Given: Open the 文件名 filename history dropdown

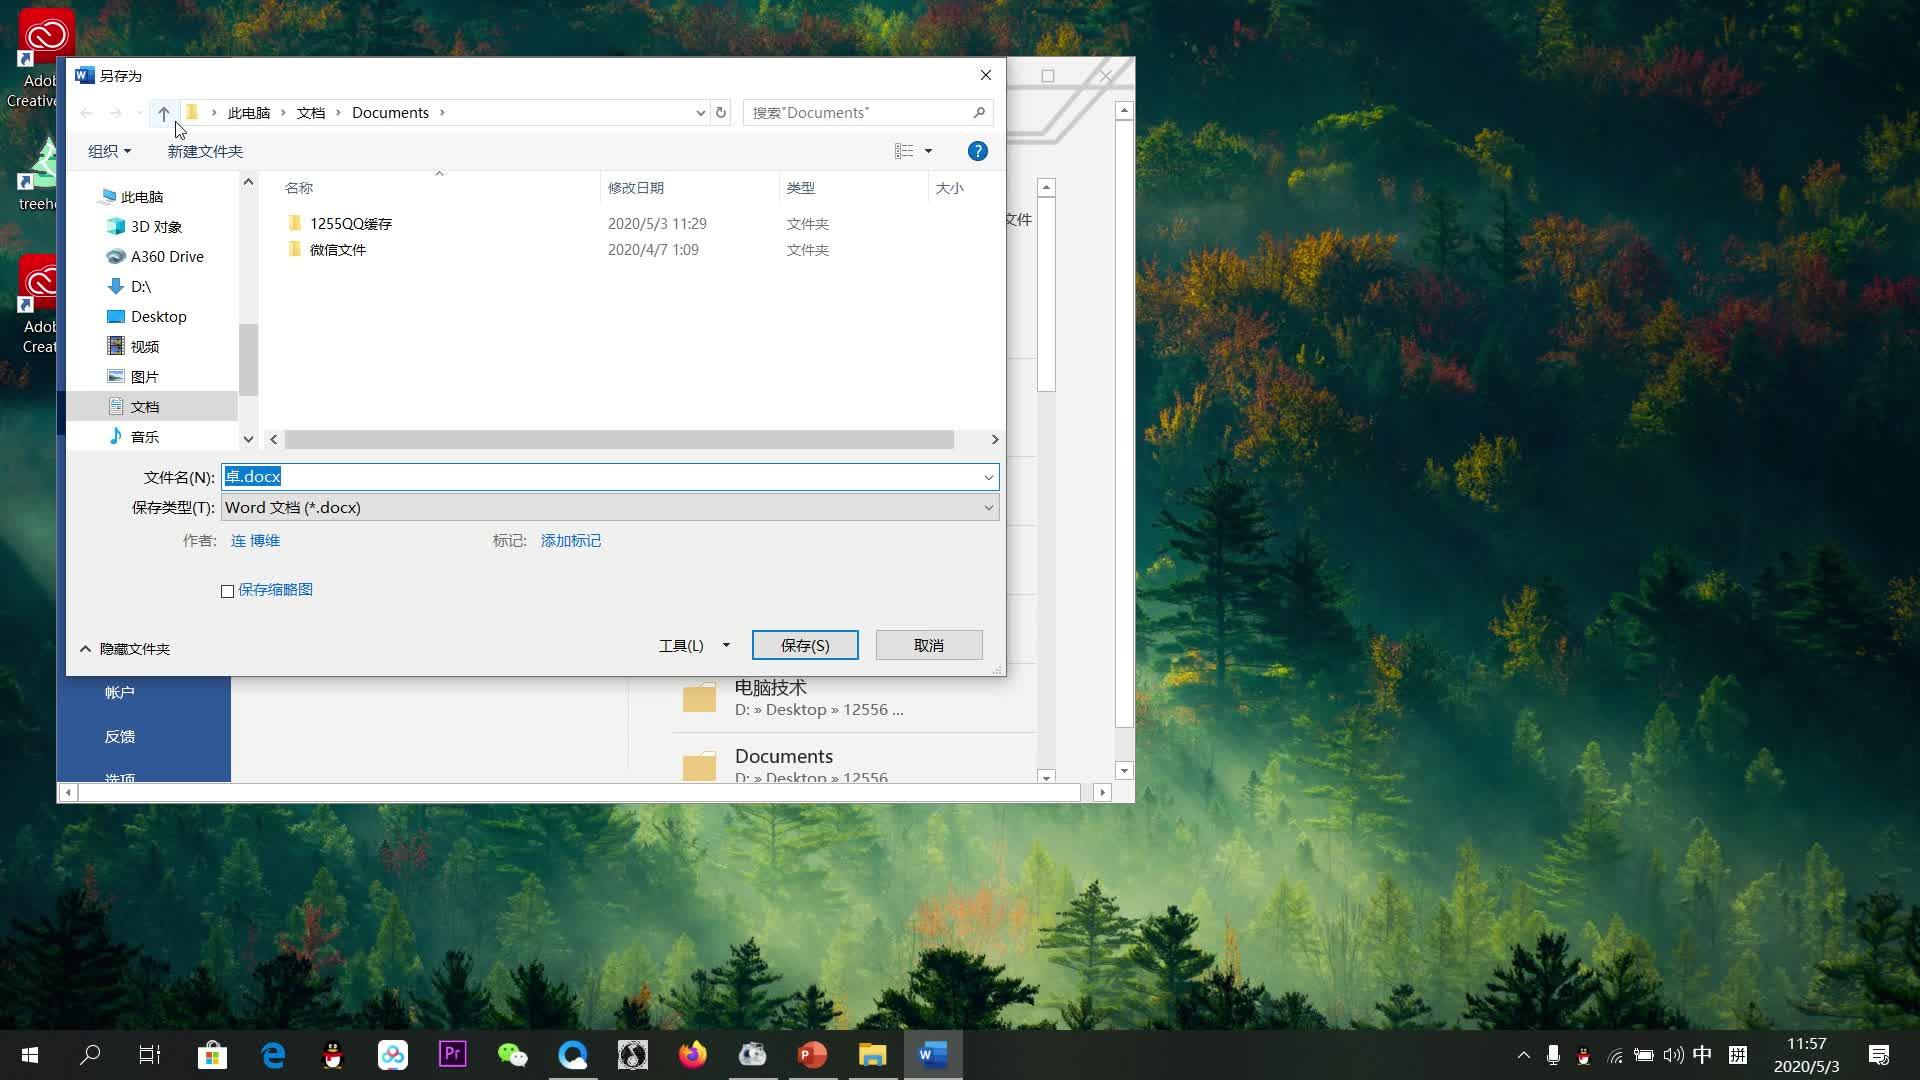Looking at the screenshot, I should click(988, 477).
